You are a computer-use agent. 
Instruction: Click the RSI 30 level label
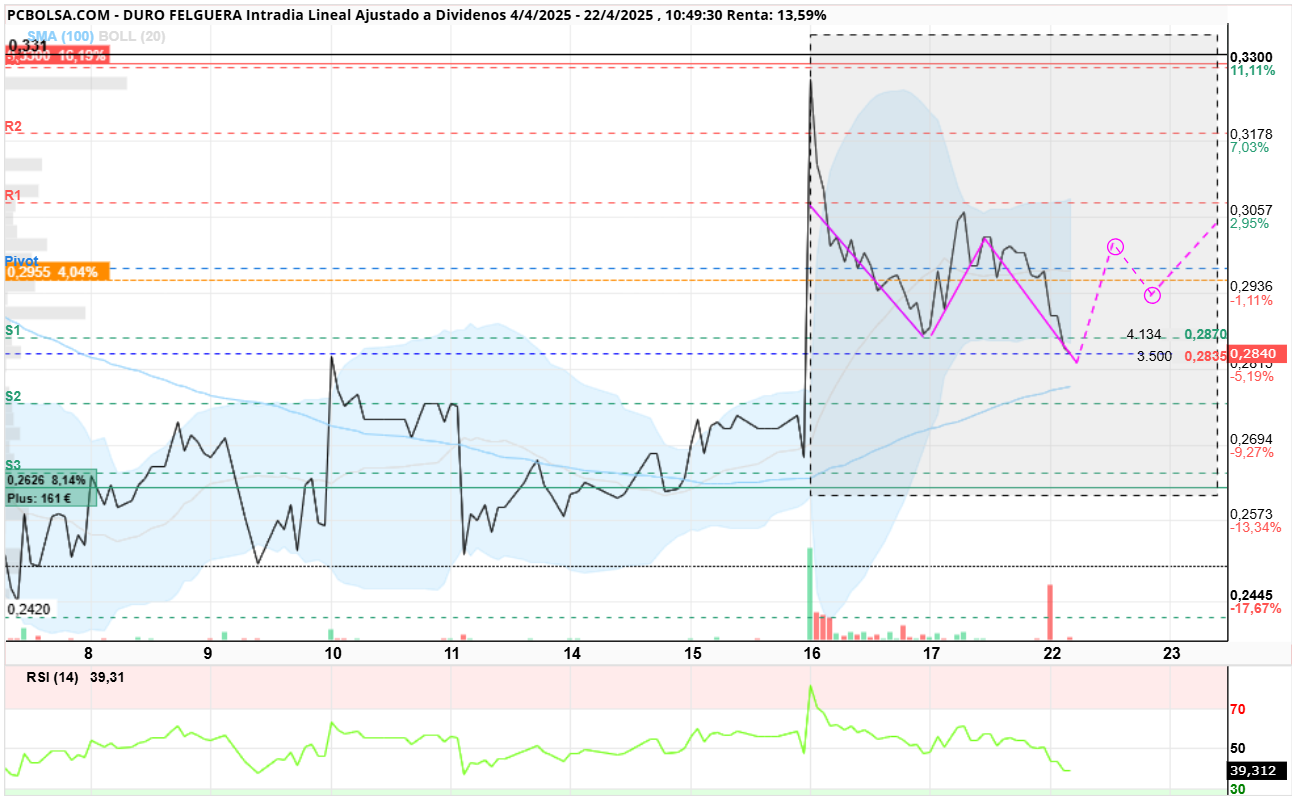click(x=1237, y=789)
